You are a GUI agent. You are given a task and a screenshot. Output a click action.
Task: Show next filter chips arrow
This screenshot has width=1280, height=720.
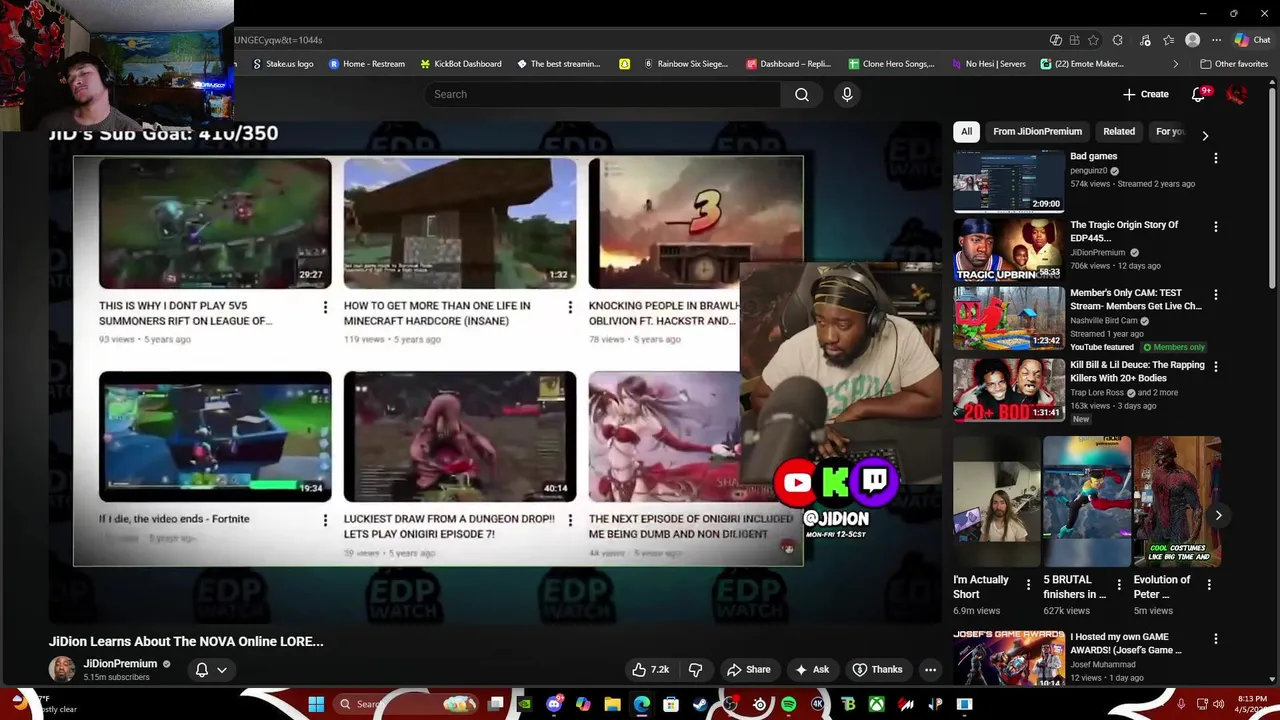point(1205,135)
